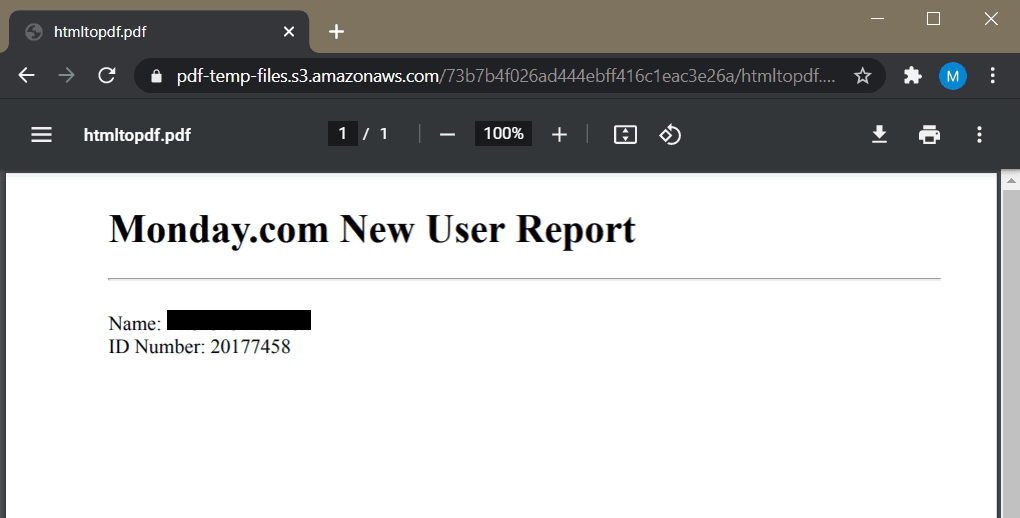Open the Chrome three-dot menu
The image size is (1020, 518).
click(x=992, y=76)
